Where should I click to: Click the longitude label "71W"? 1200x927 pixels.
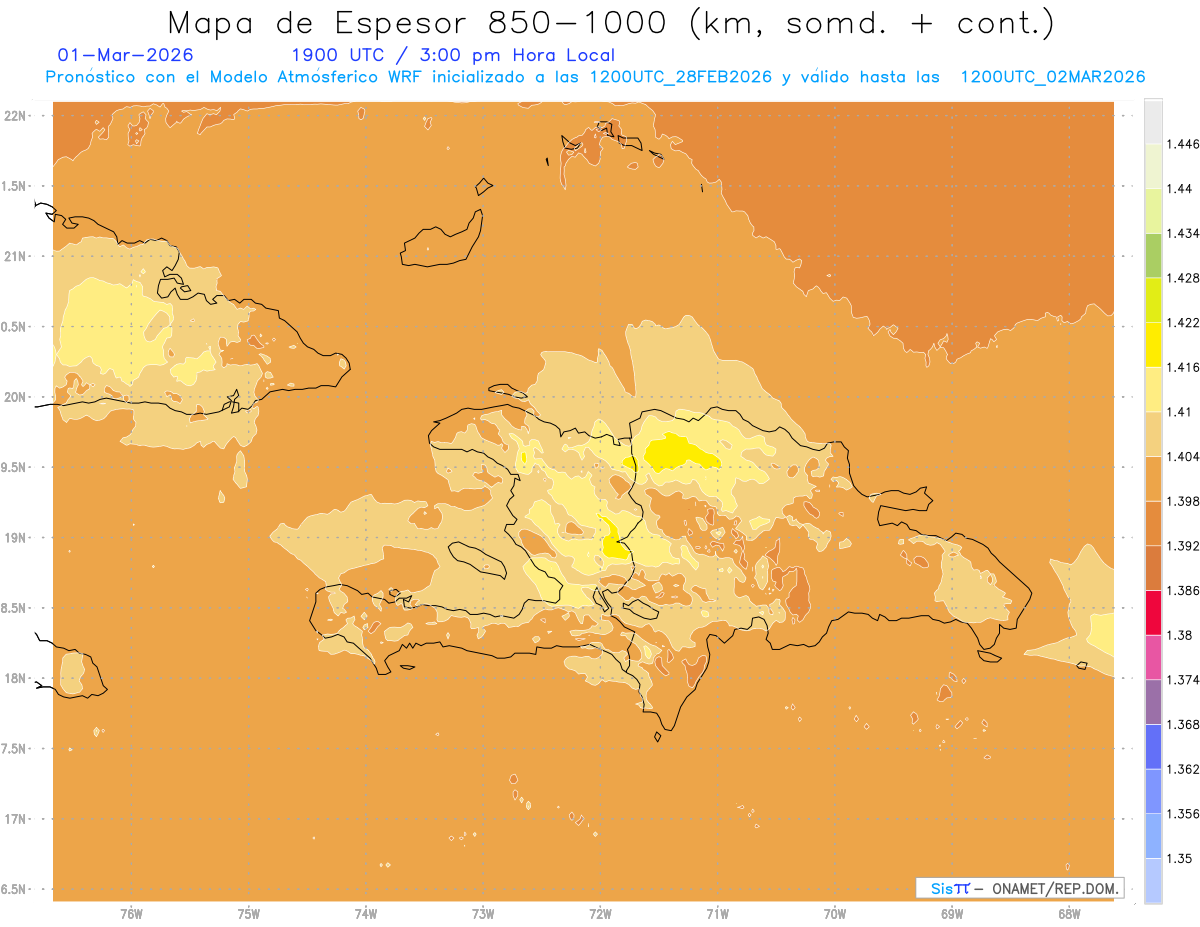coord(717,913)
